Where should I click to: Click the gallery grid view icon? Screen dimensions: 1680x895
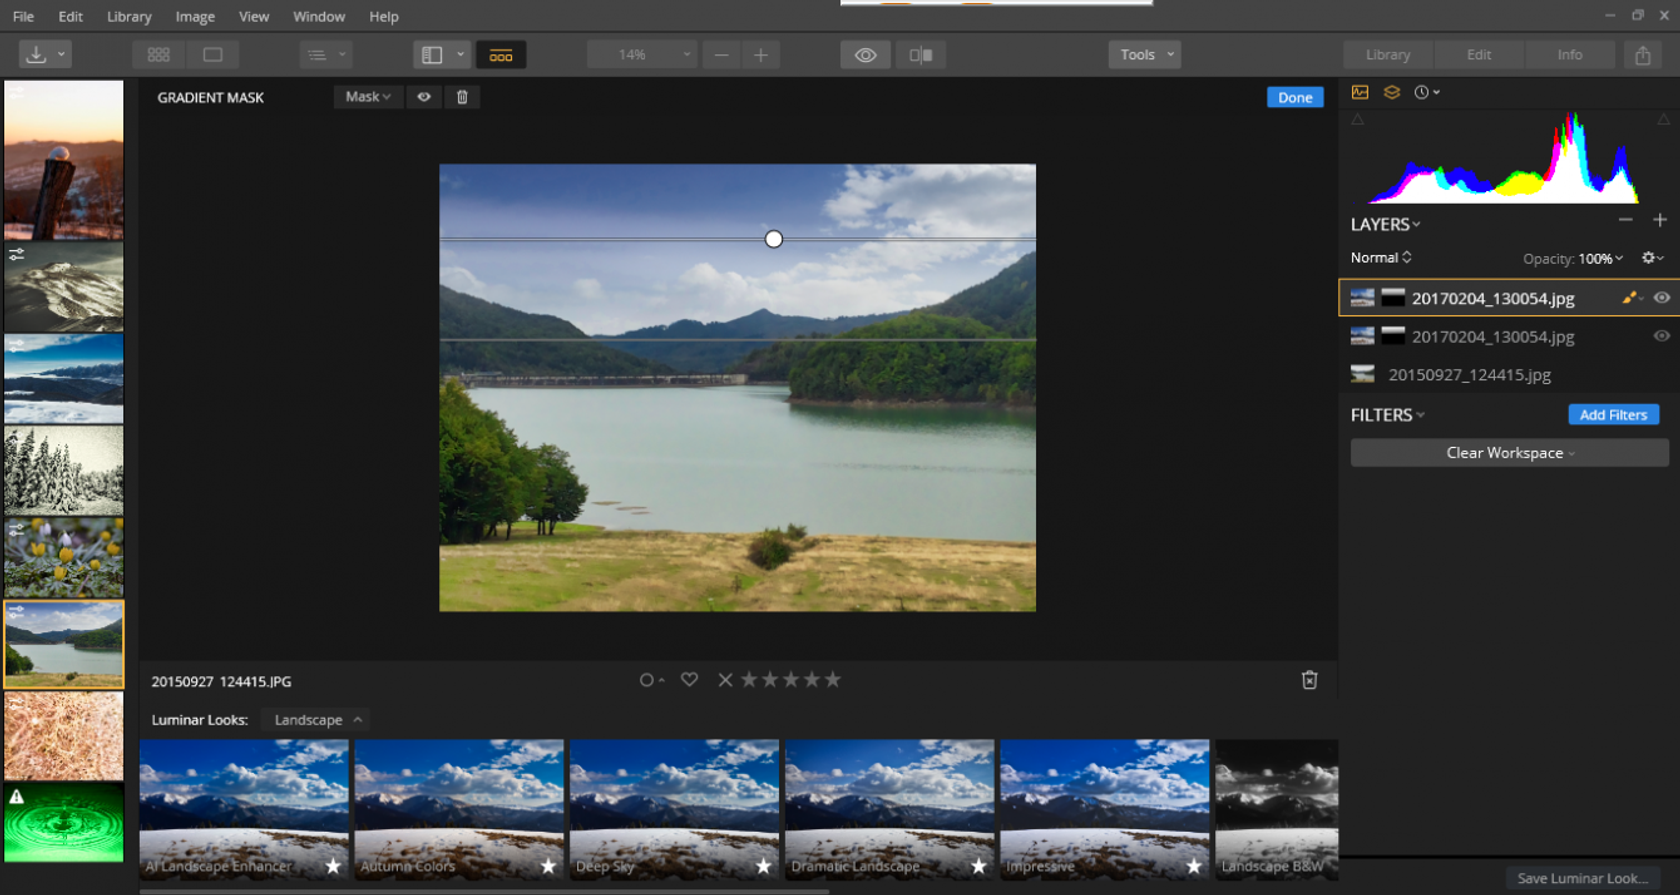[x=158, y=55]
